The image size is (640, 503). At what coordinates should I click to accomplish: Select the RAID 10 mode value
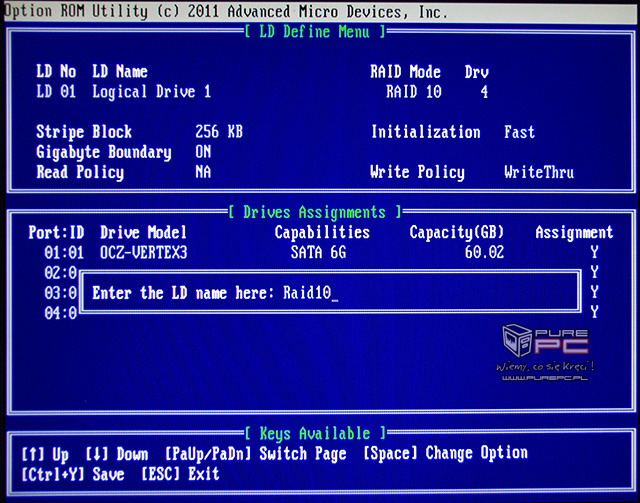tap(413, 92)
